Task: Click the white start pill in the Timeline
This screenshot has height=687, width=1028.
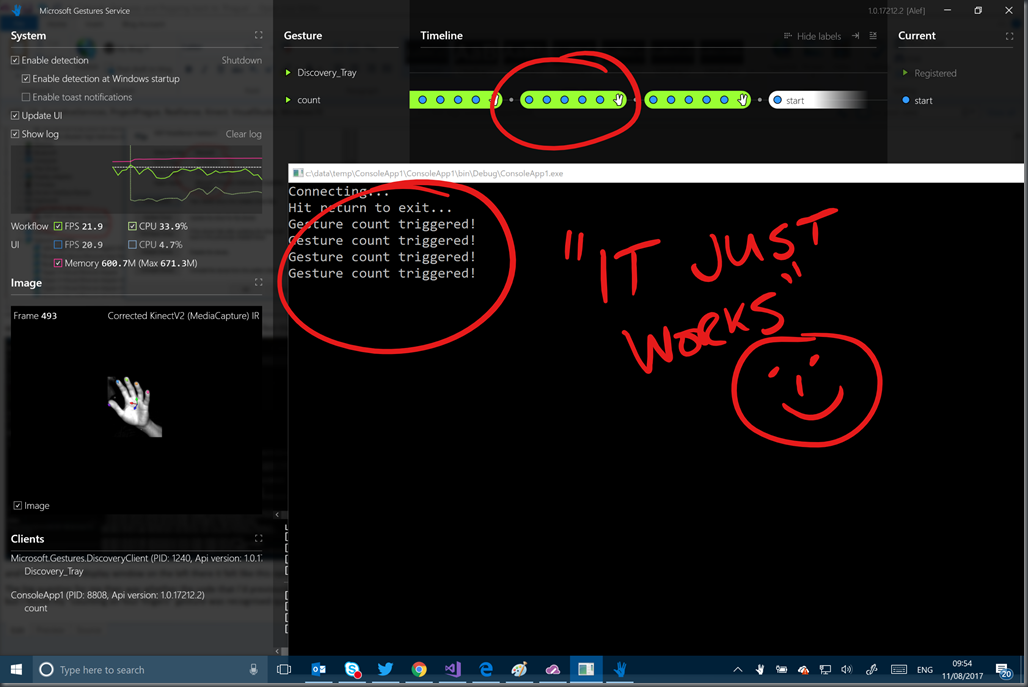Action: click(818, 100)
